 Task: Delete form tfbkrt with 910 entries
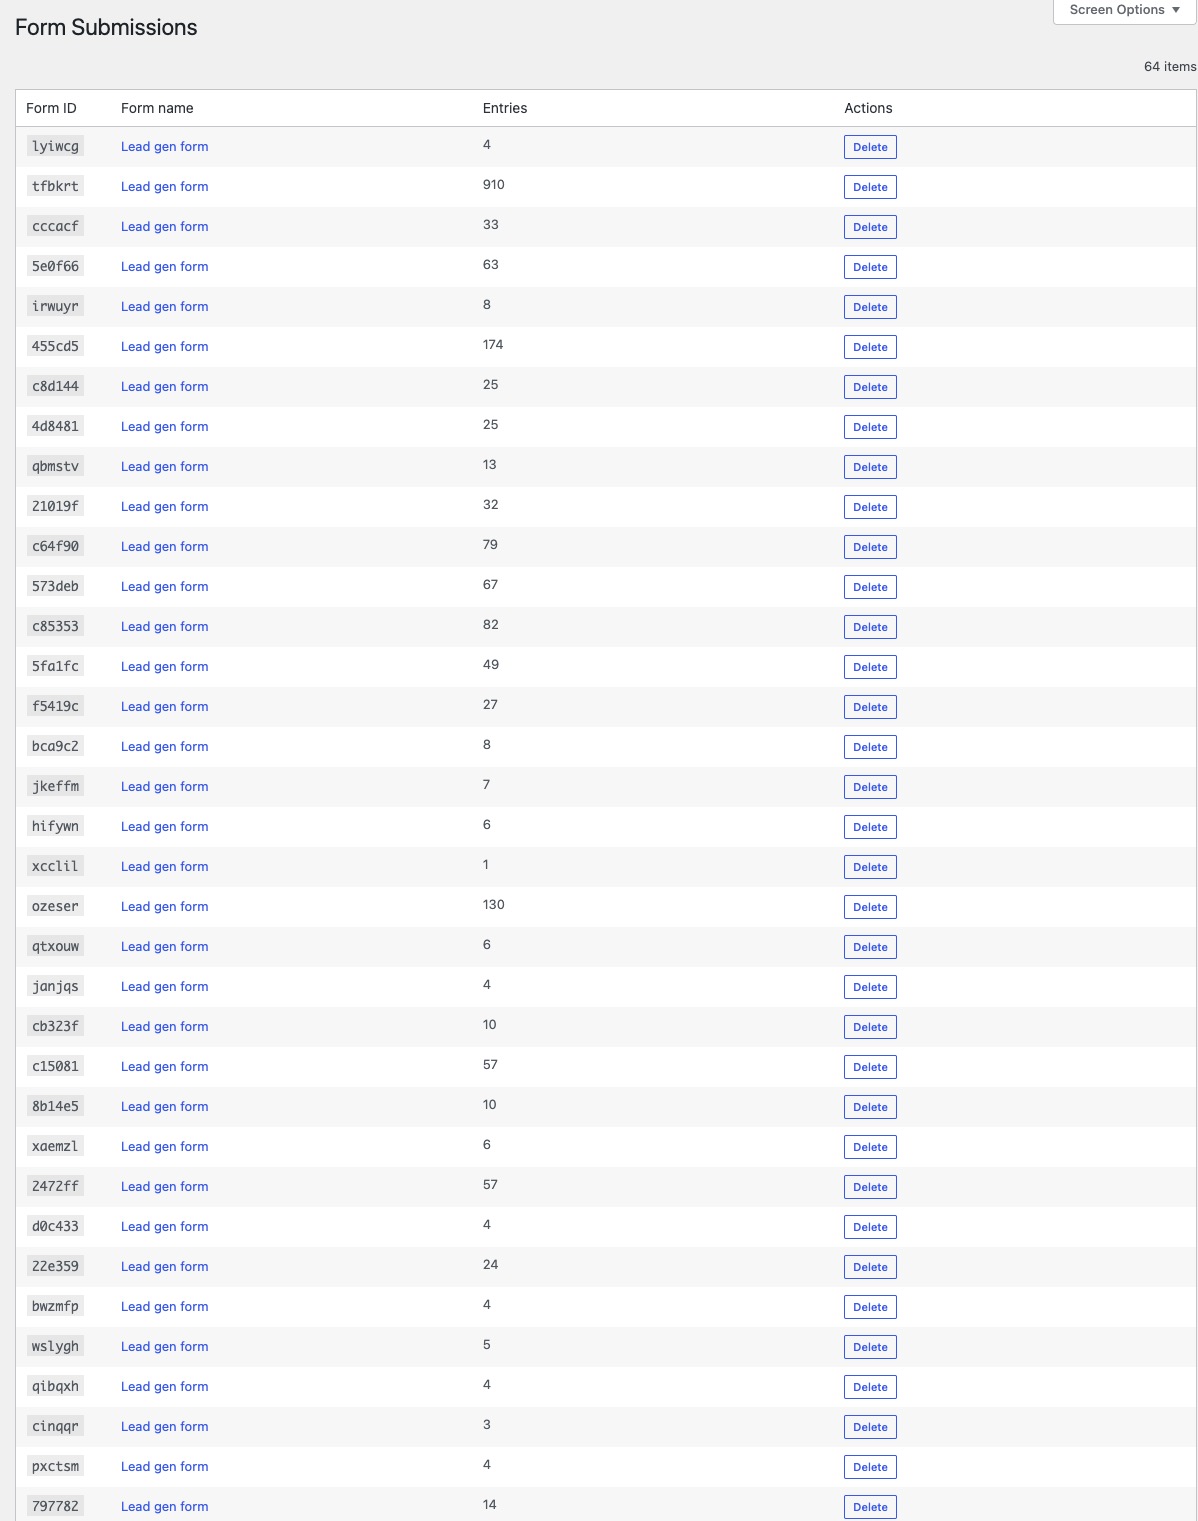[x=870, y=187]
